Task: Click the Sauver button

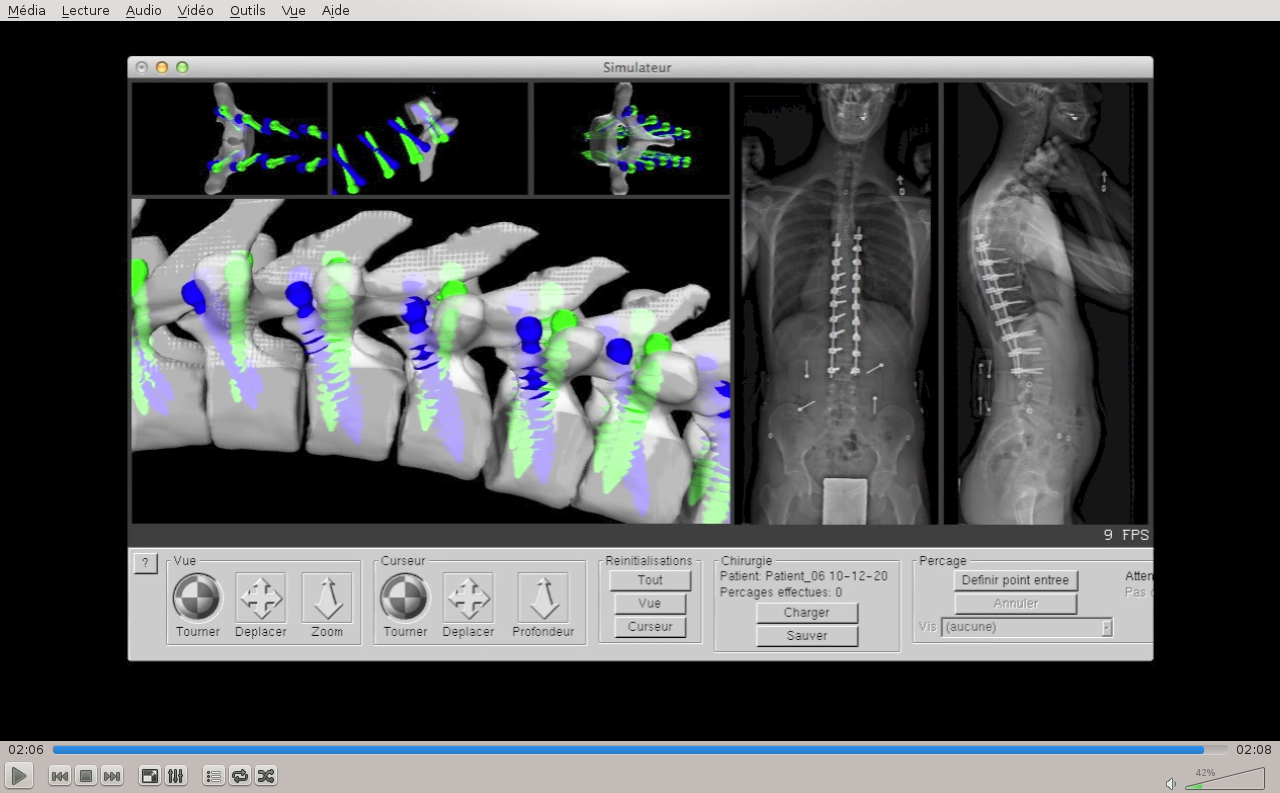Action: (807, 635)
